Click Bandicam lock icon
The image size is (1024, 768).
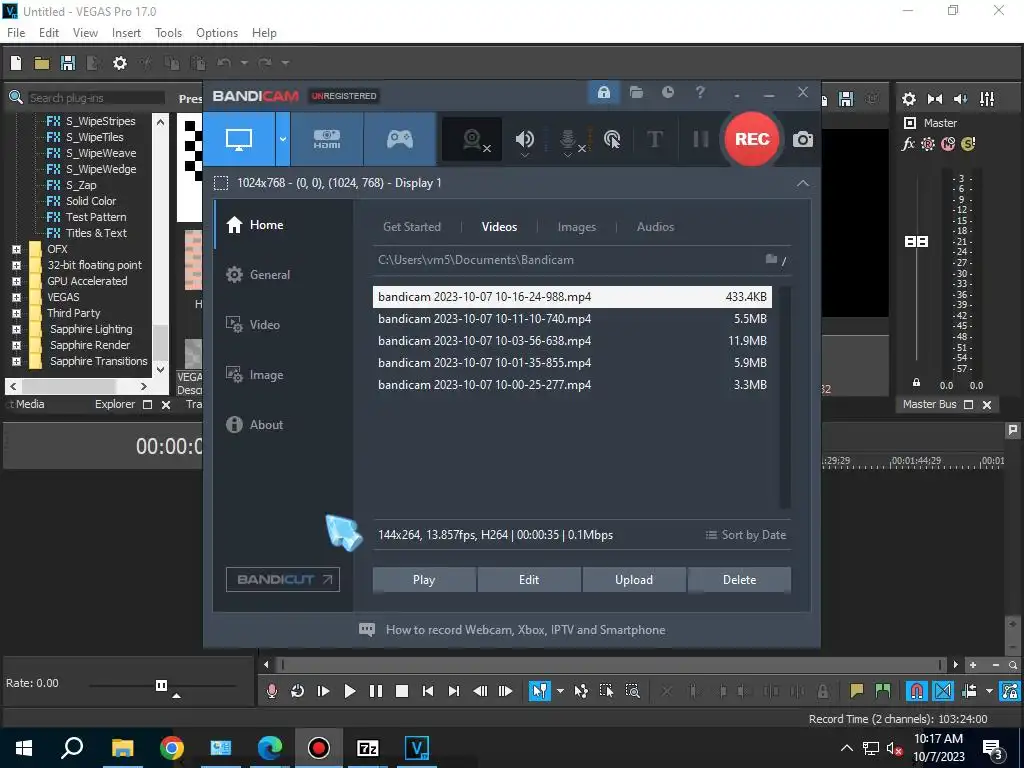(x=603, y=93)
